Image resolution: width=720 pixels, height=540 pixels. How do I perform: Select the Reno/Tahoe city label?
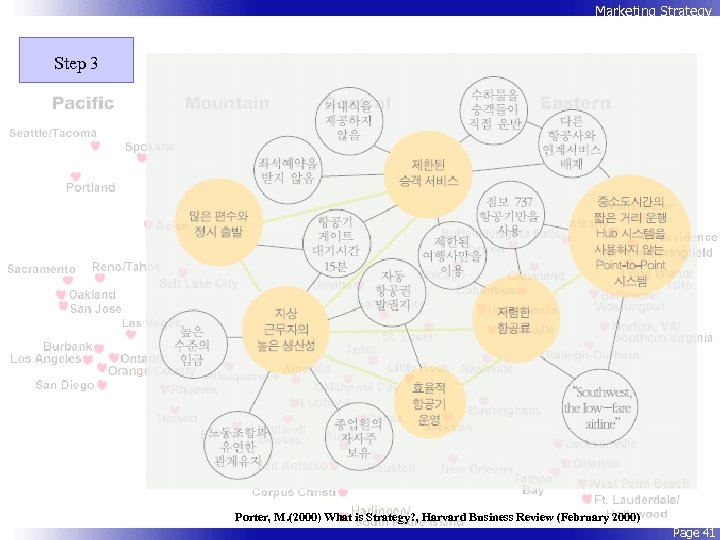[x=126, y=267]
